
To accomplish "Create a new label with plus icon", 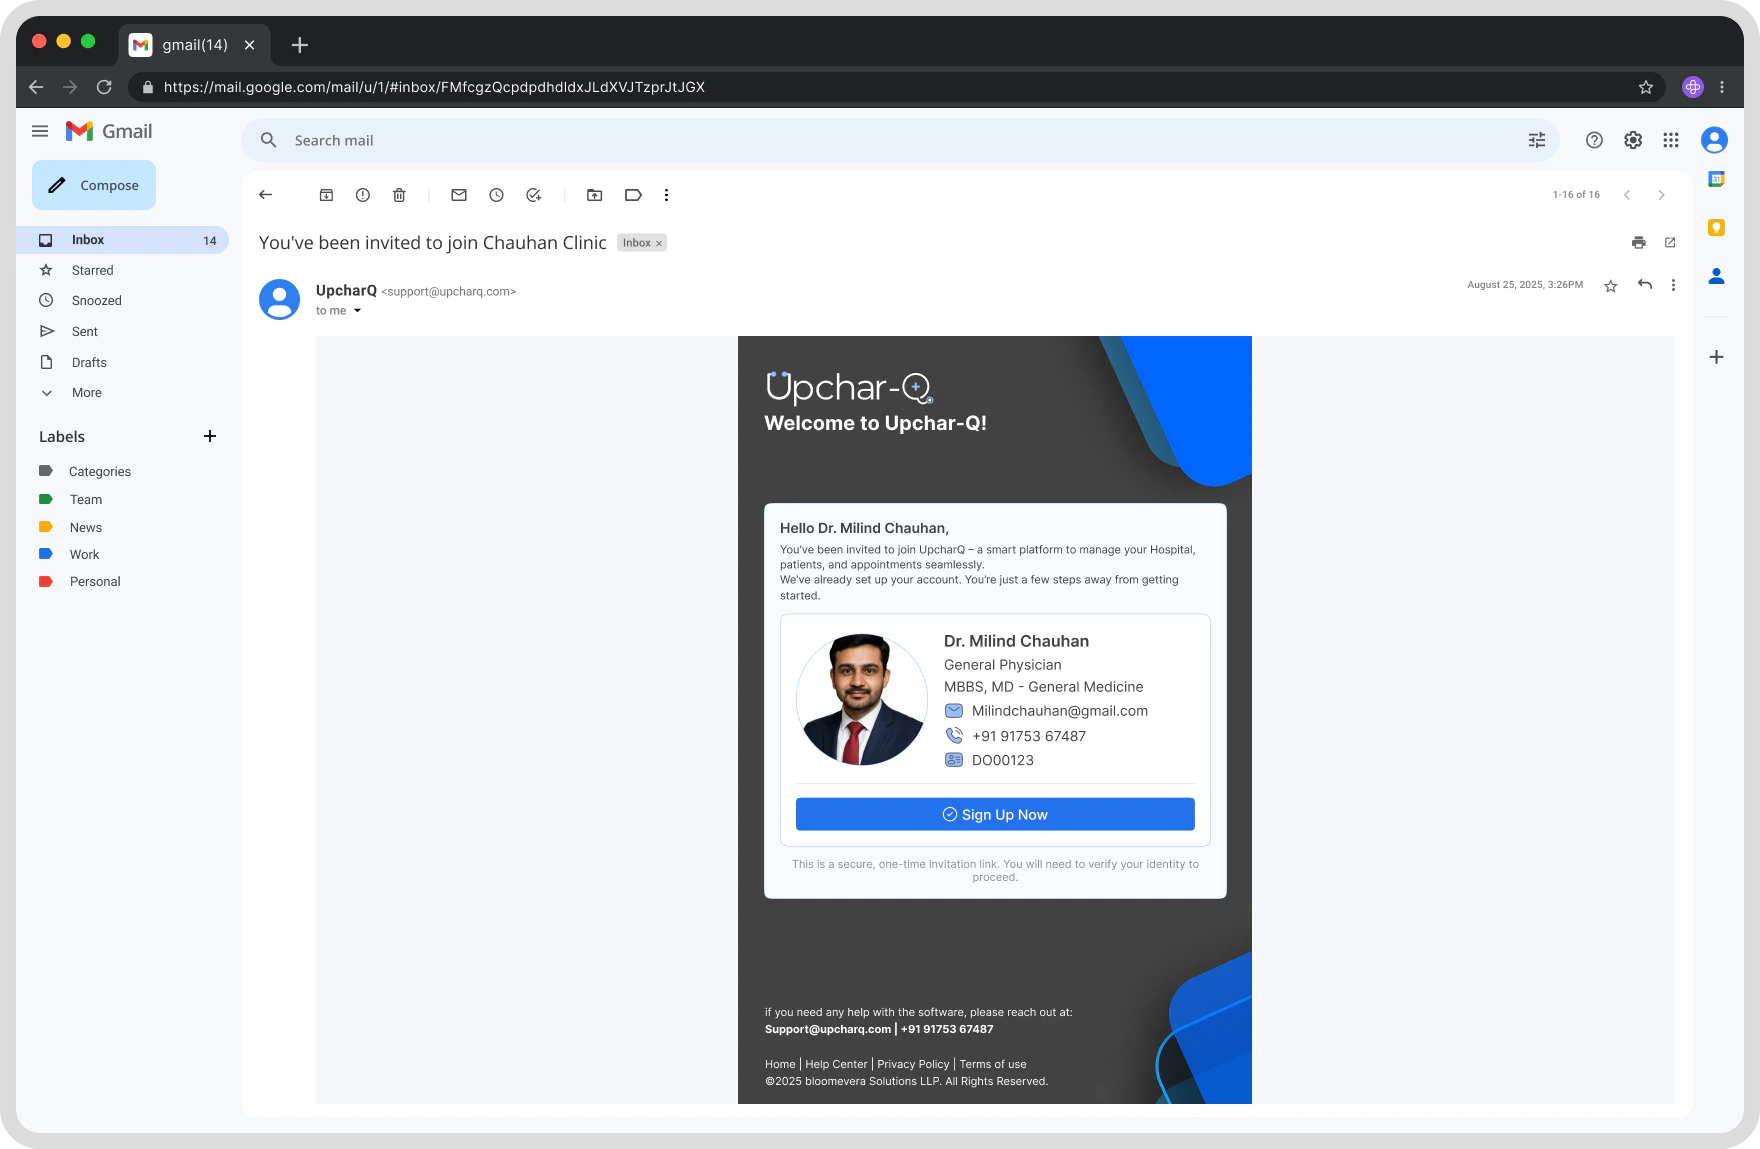I will coord(210,436).
